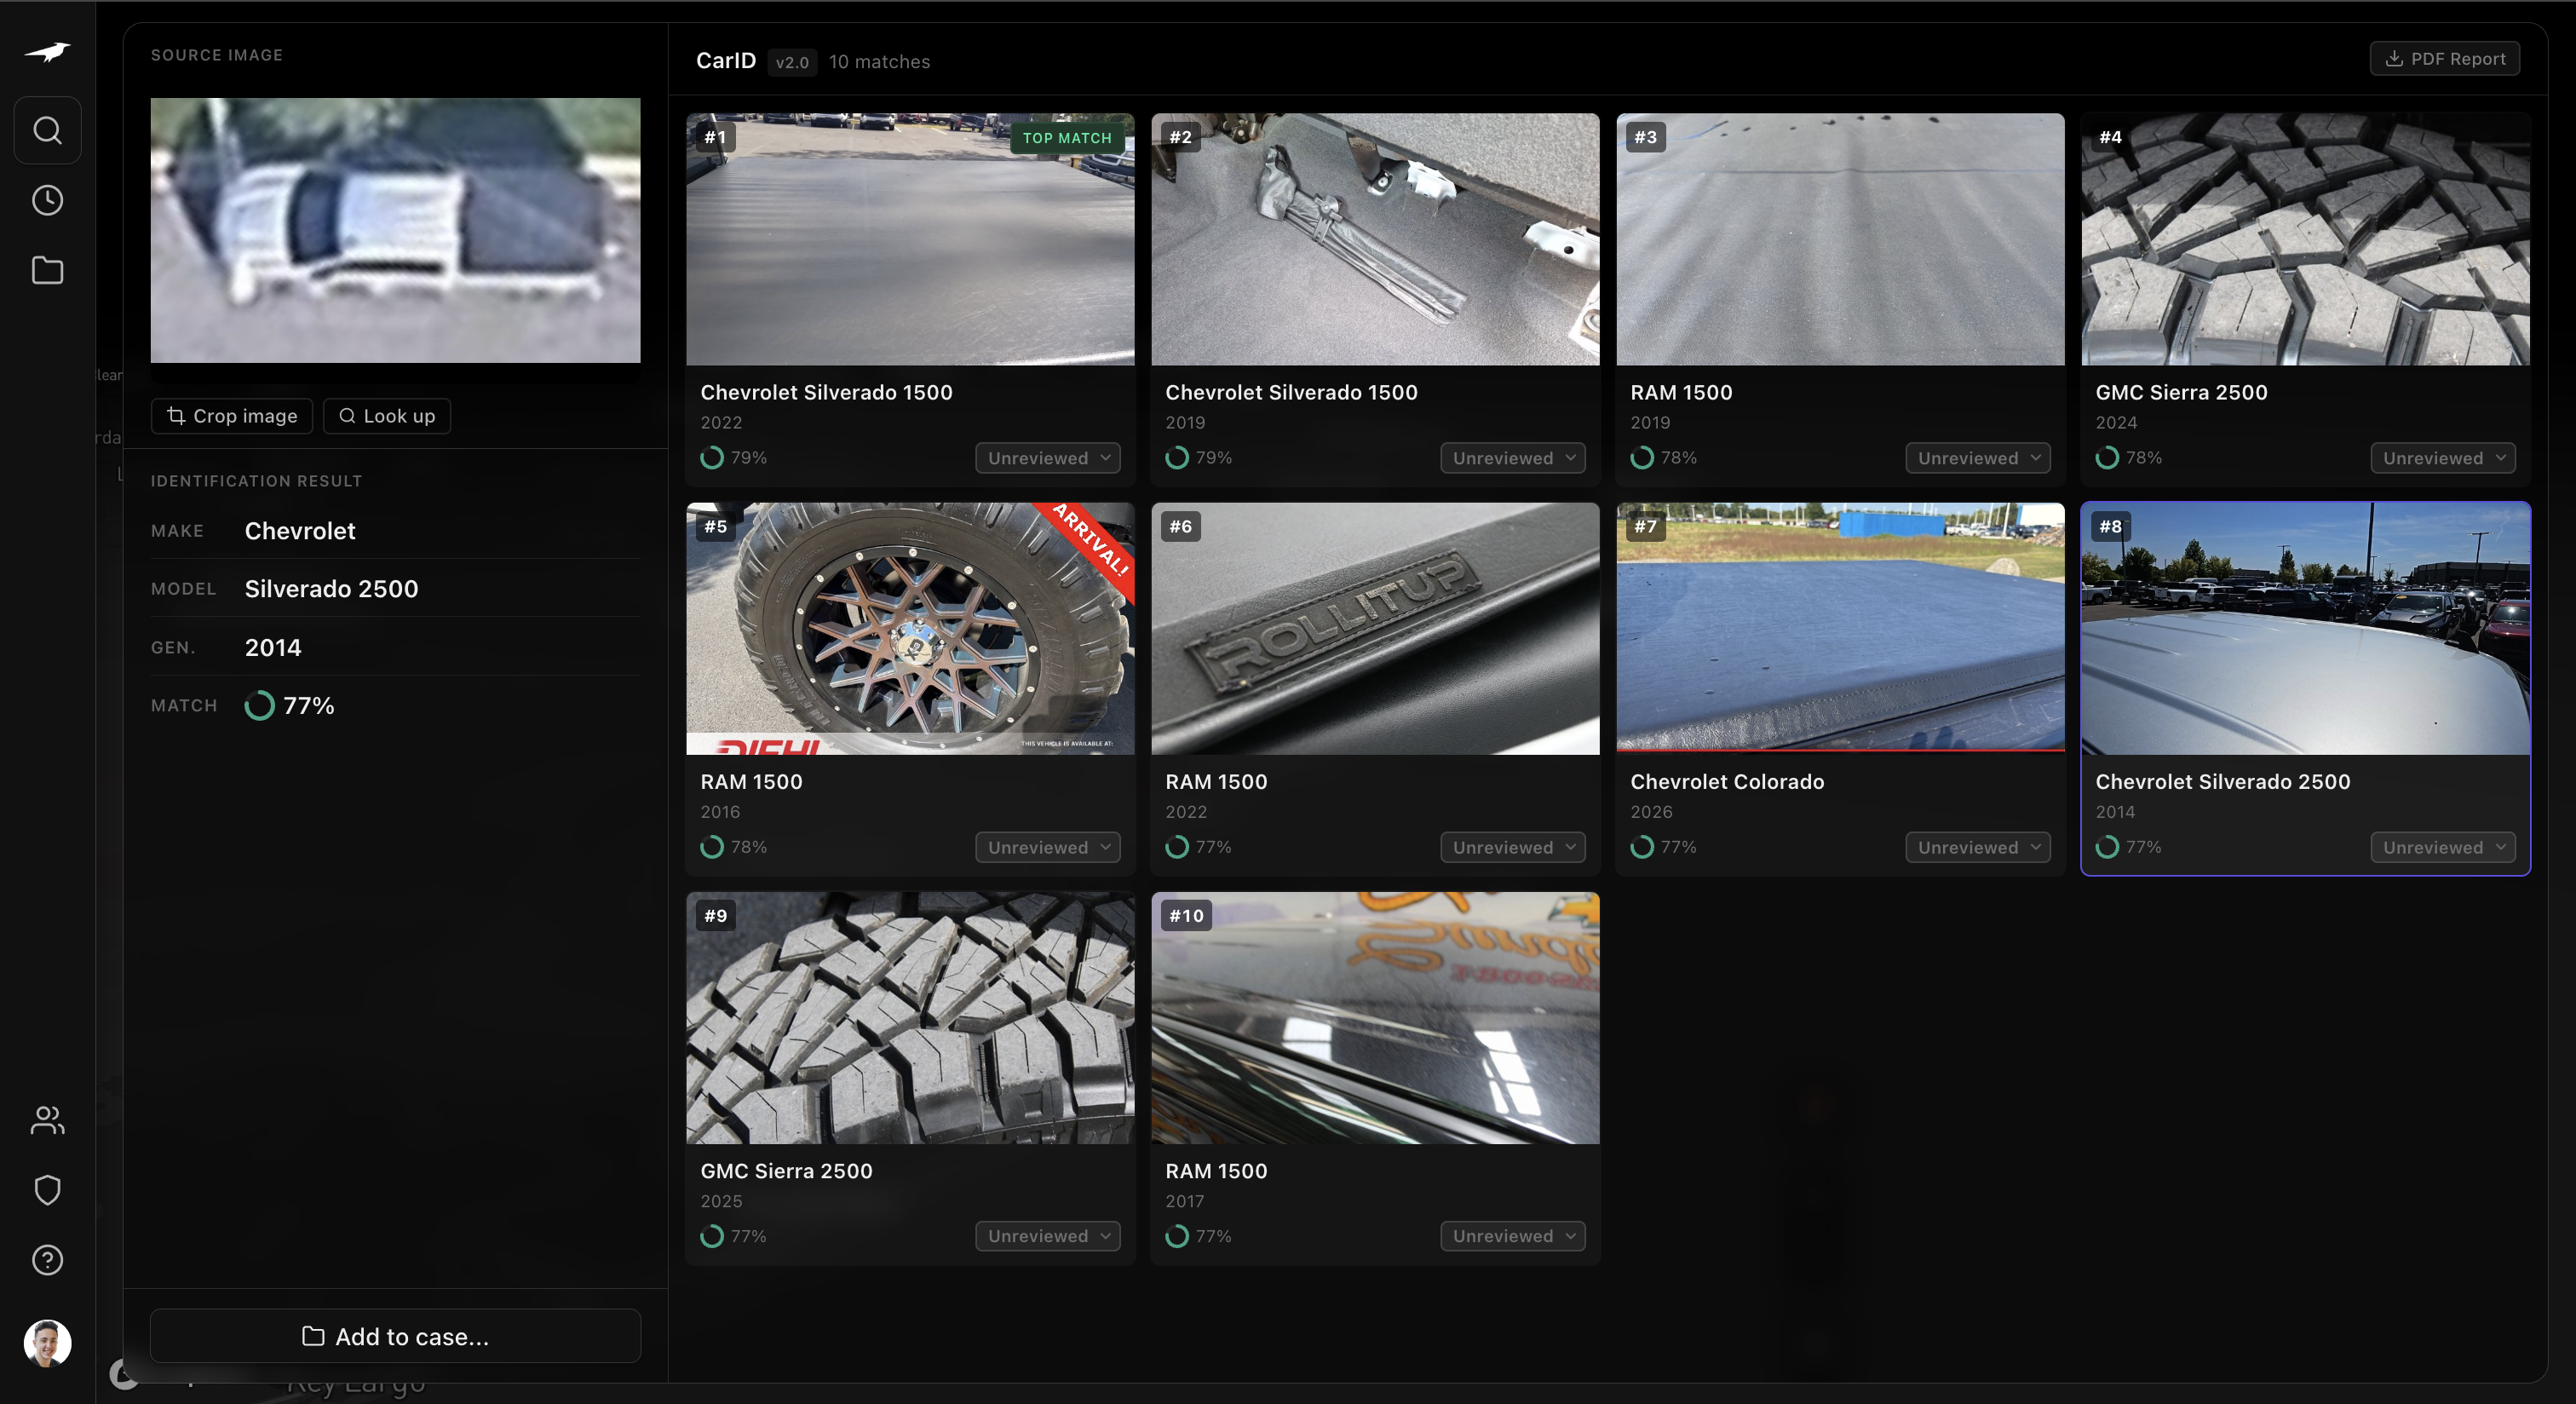Viewport: 2576px width, 1404px height.
Task: Open the source image thumbnail
Action: point(395,231)
